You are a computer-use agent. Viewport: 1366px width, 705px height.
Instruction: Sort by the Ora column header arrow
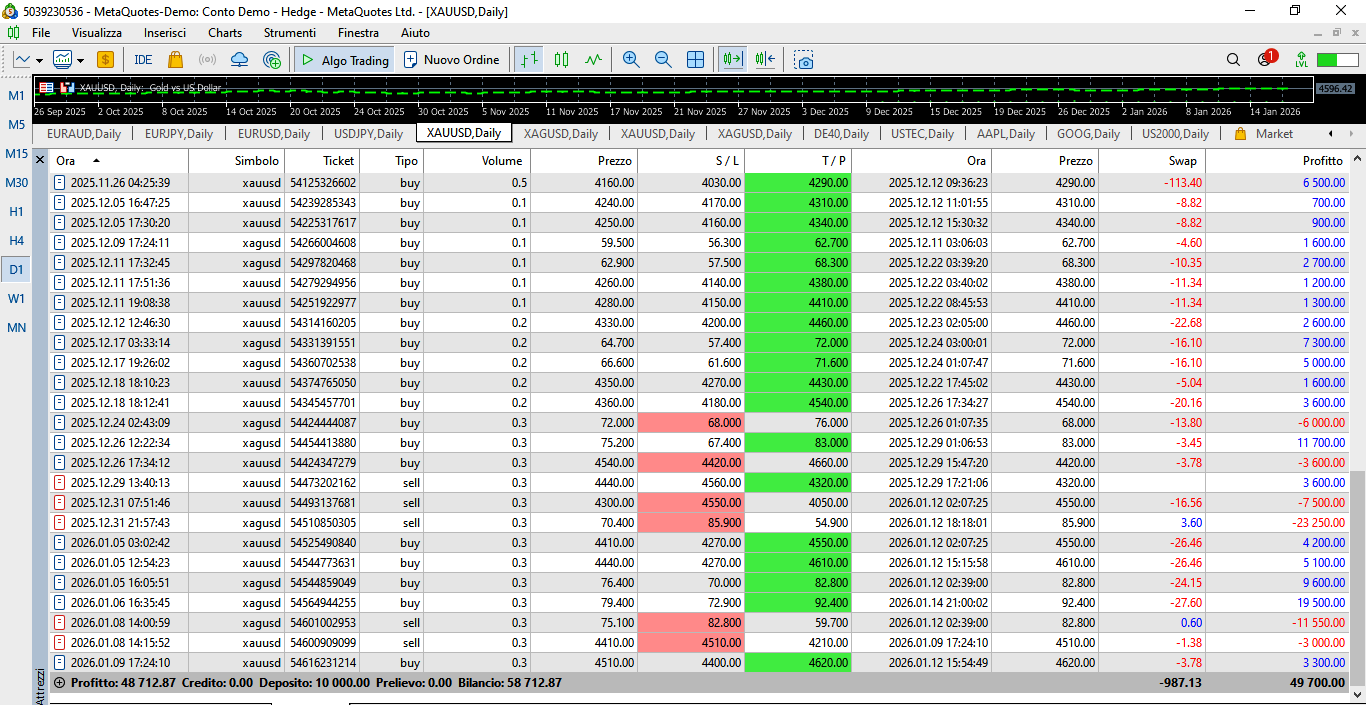tap(96, 160)
